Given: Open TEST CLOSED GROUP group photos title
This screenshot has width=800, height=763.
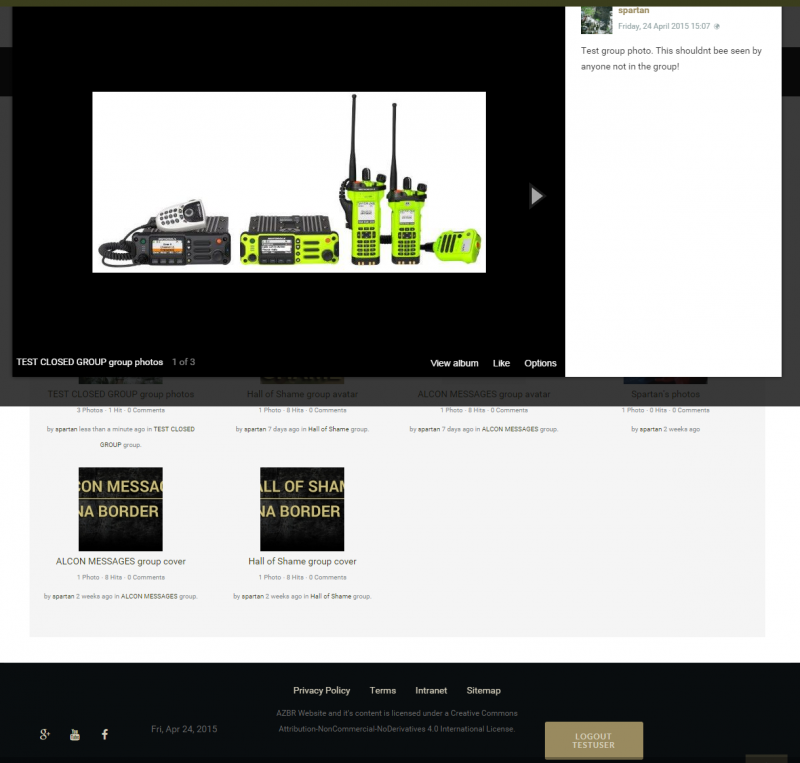Looking at the screenshot, I should 90,362.
